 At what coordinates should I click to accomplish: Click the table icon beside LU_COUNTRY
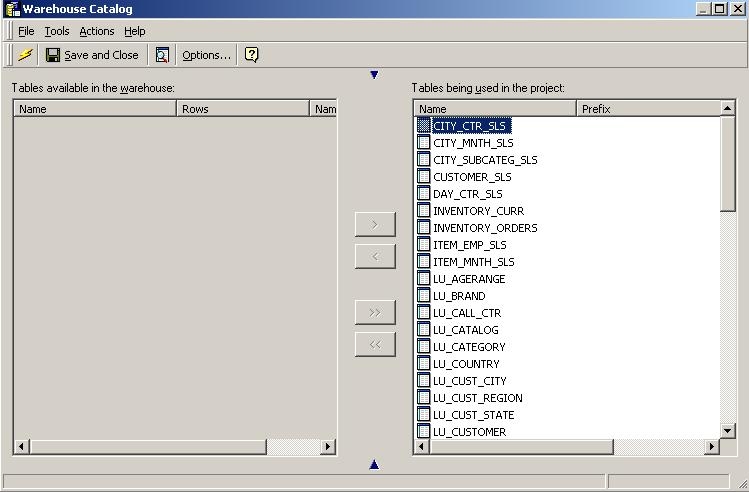(424, 364)
